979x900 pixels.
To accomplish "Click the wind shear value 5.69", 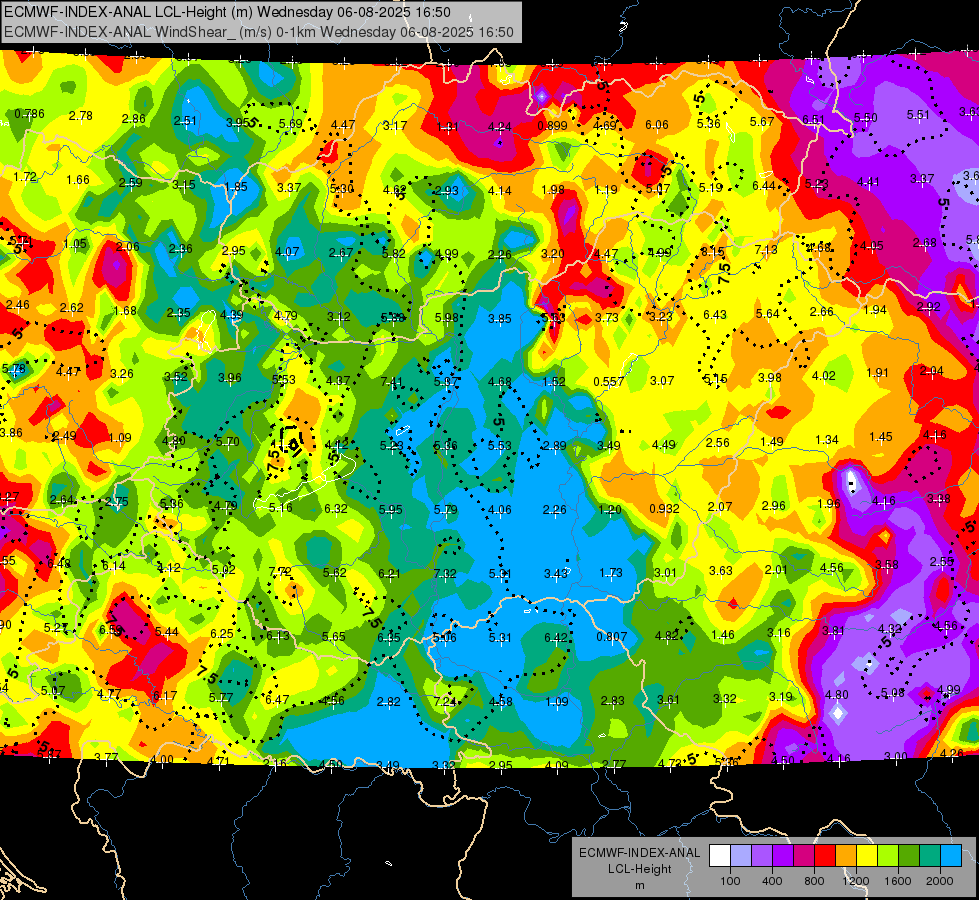I will 291,124.
